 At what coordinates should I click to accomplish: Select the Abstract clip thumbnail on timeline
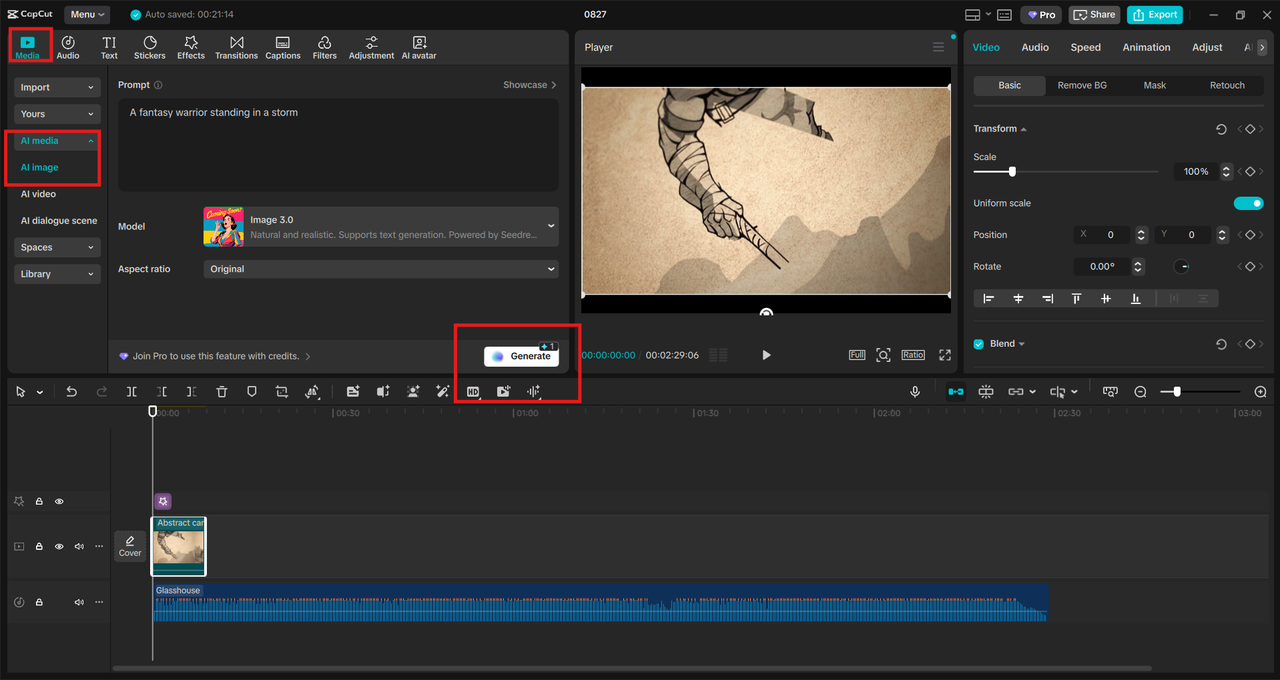(x=179, y=547)
